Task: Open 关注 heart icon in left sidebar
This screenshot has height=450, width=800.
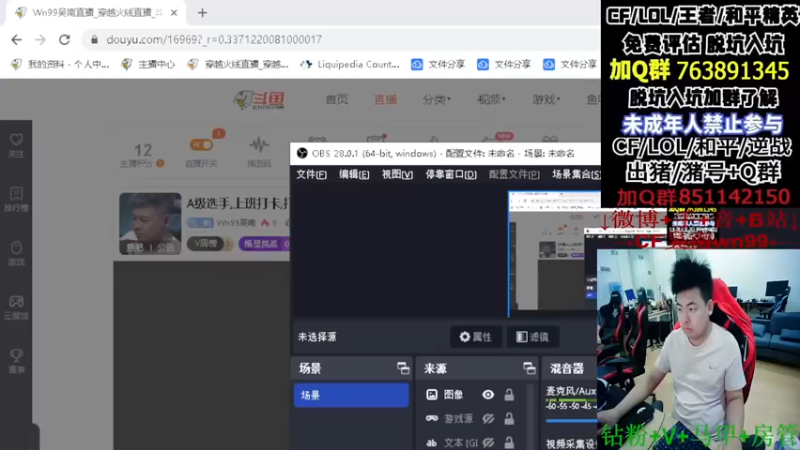Action: [16, 145]
